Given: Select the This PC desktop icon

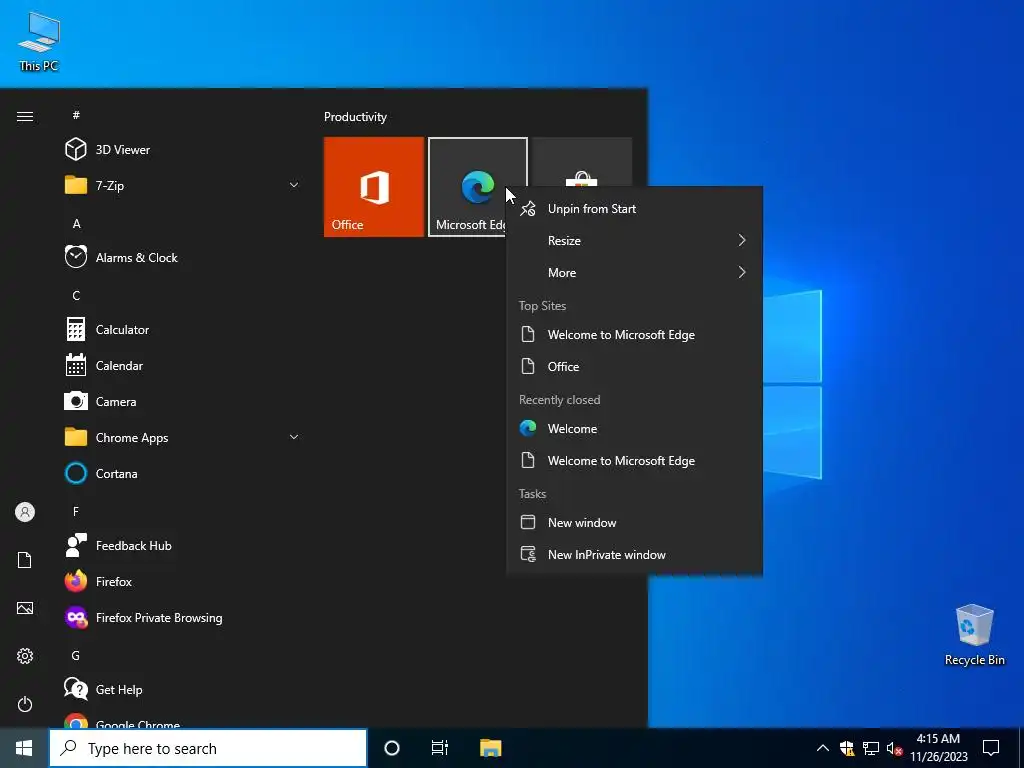Looking at the screenshot, I should pyautogui.click(x=39, y=40).
